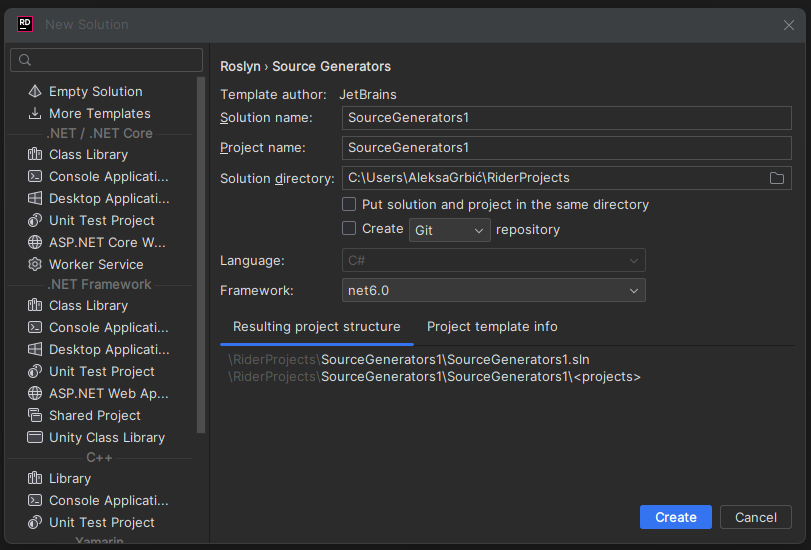
Task: Click the JetBrains template author value
Action: [368, 95]
